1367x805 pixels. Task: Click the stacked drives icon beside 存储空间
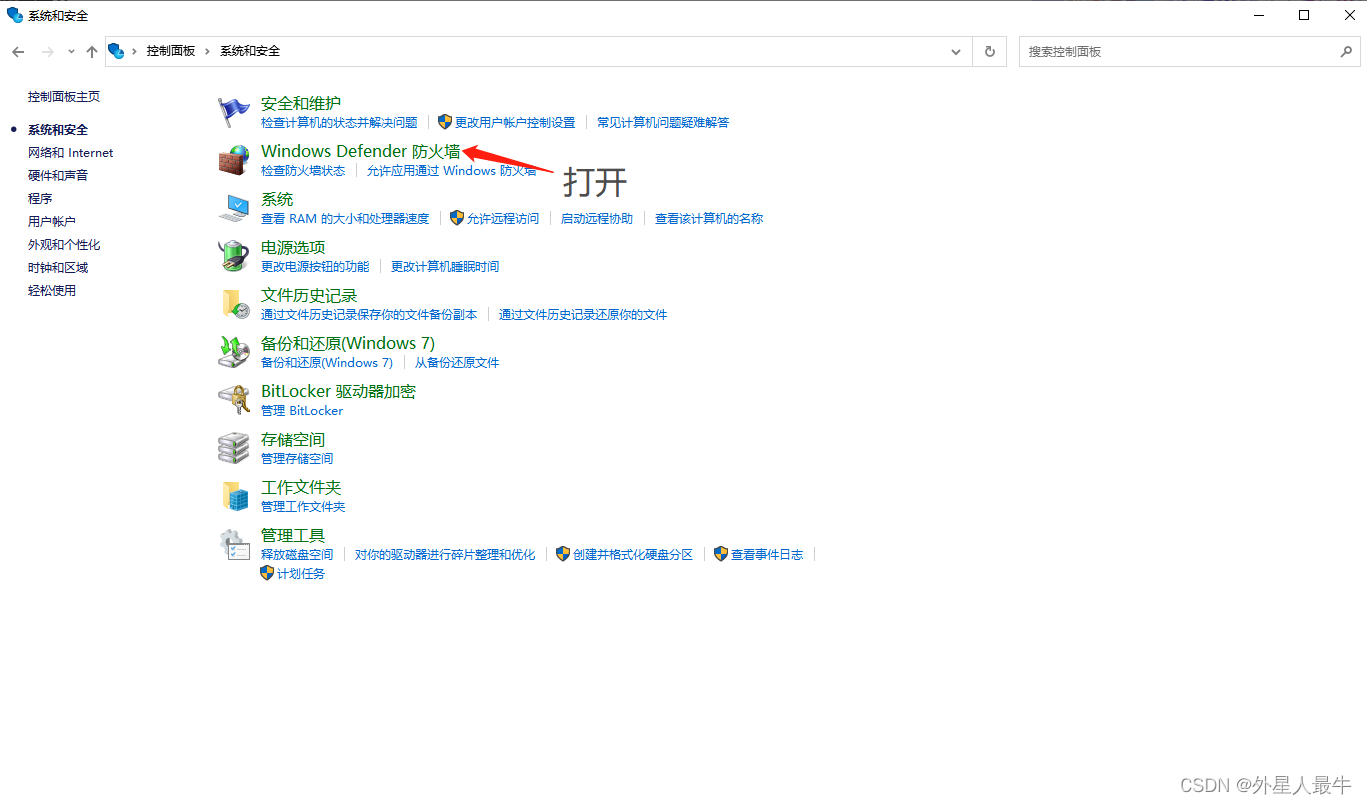(x=234, y=448)
